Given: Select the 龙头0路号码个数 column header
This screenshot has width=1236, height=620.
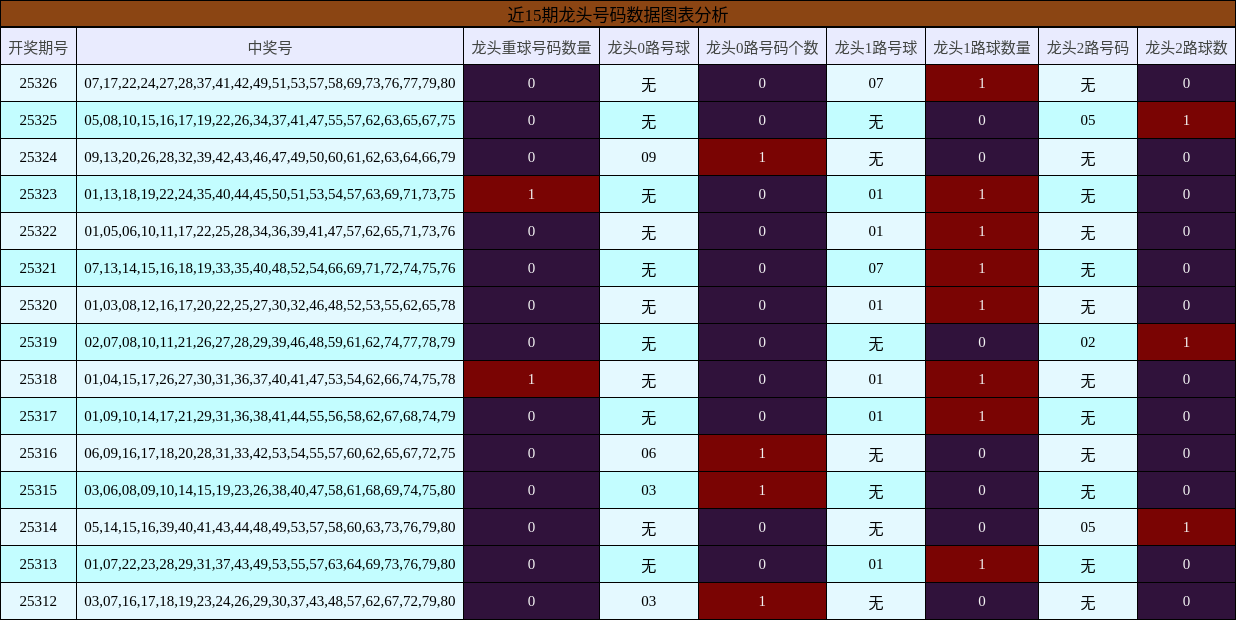Looking at the screenshot, I should (x=762, y=47).
